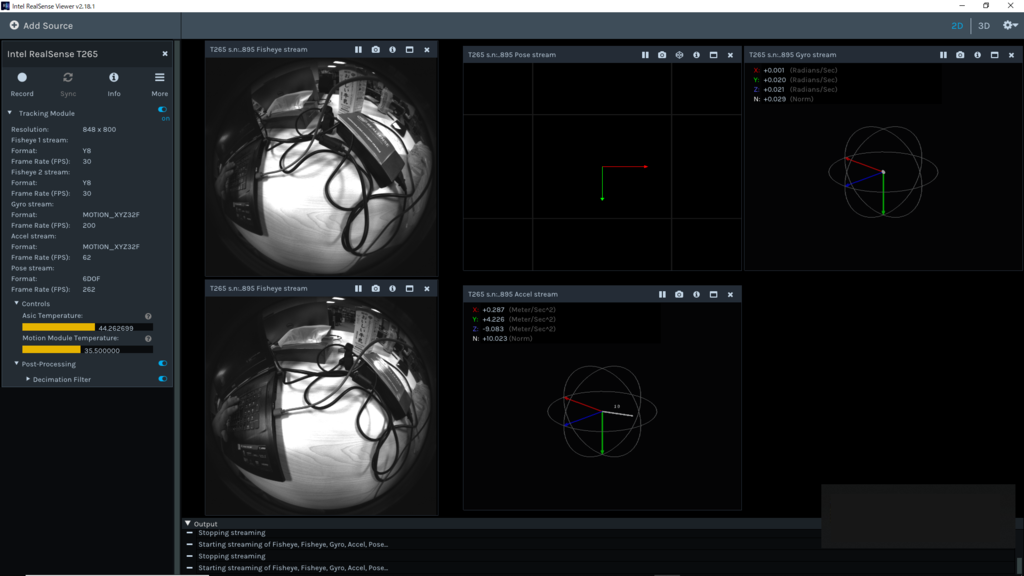Take snapshot of the Accel stream

[679, 295]
